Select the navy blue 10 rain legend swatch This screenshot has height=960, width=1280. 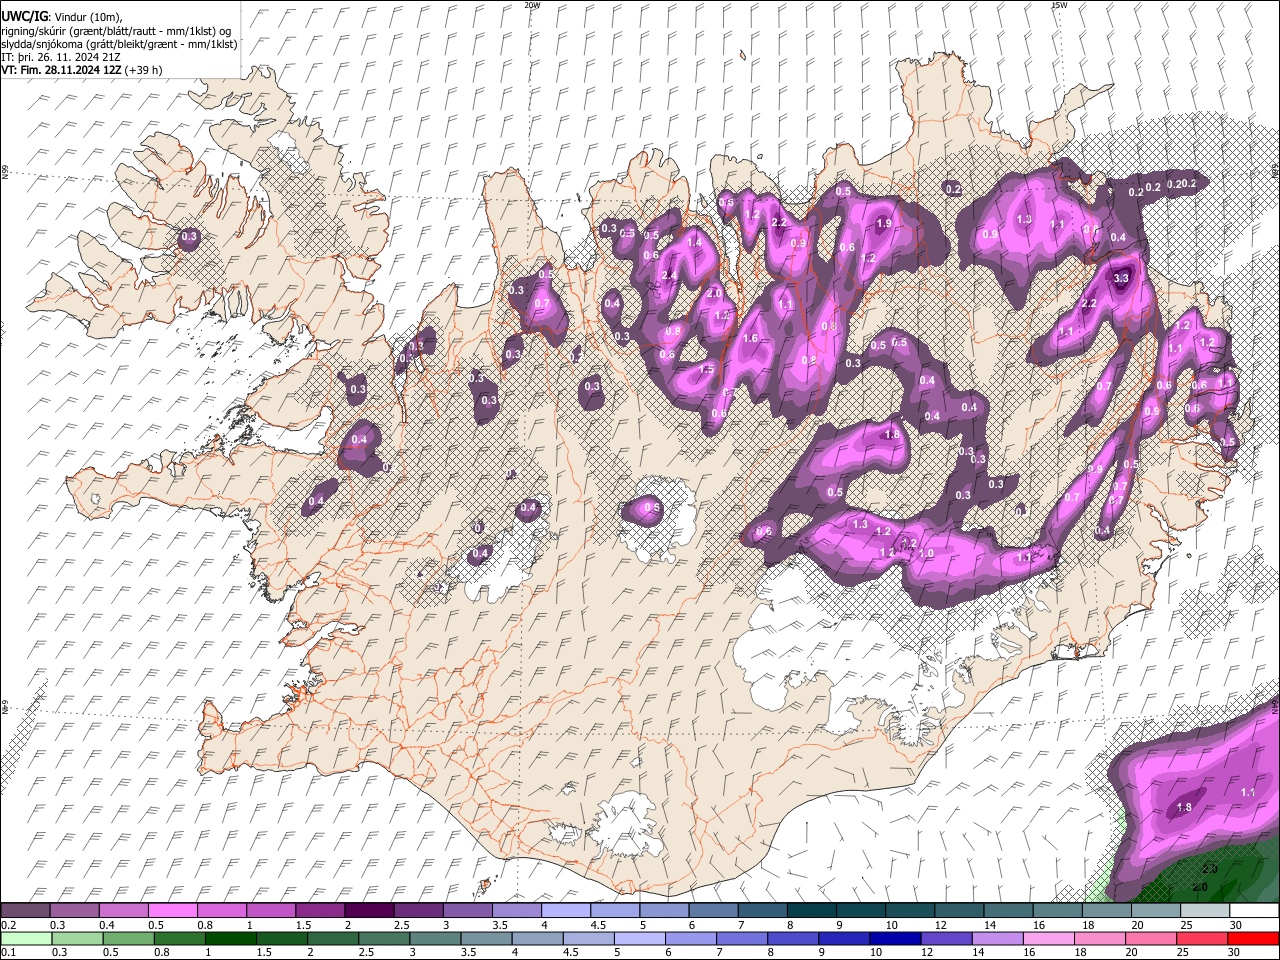click(896, 938)
